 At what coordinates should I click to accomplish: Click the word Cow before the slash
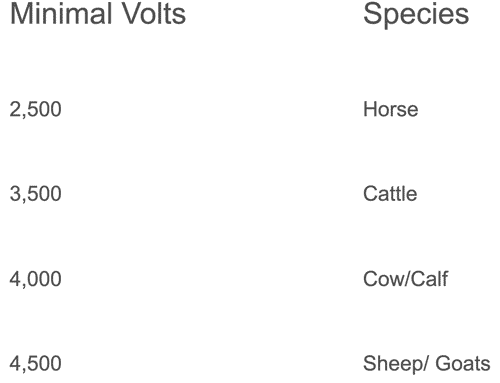384,279
